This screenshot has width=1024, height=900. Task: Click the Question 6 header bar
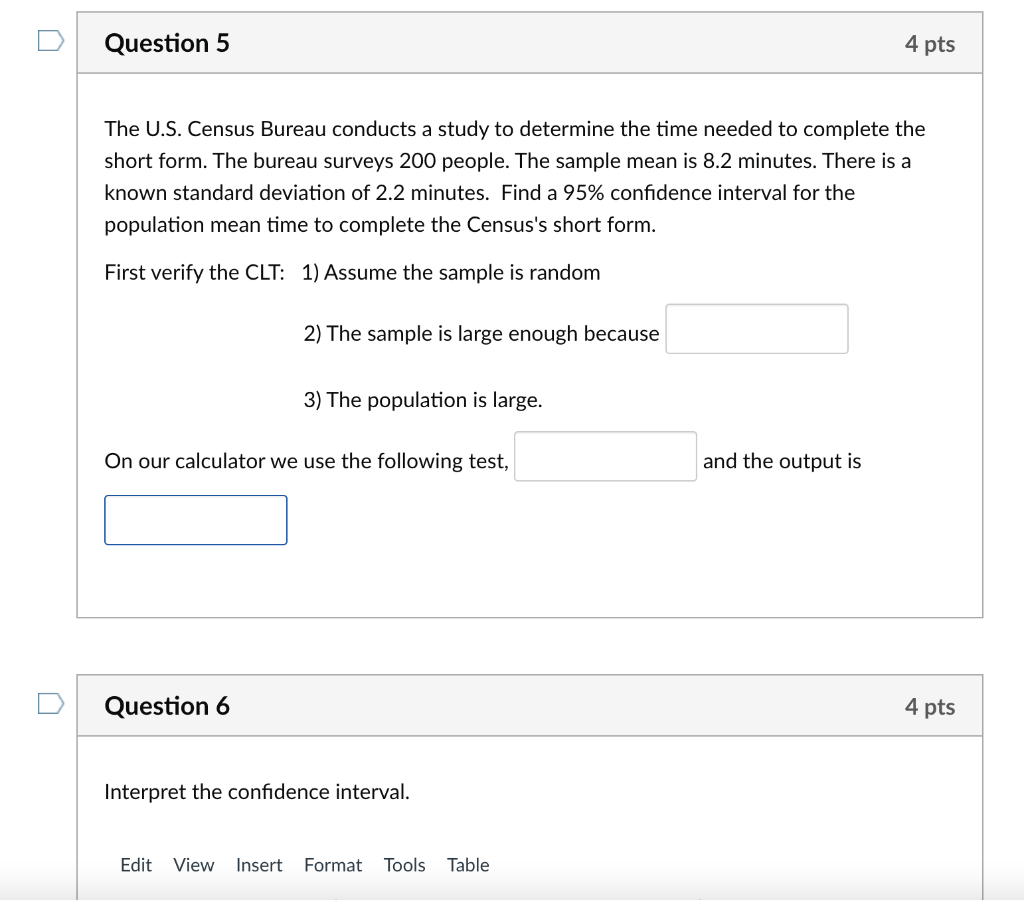pos(530,705)
